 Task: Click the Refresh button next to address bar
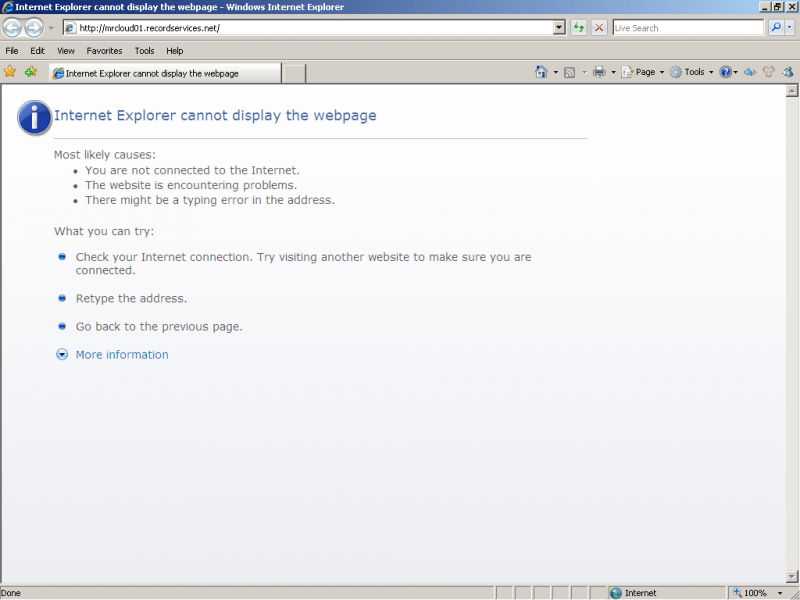[x=578, y=27]
